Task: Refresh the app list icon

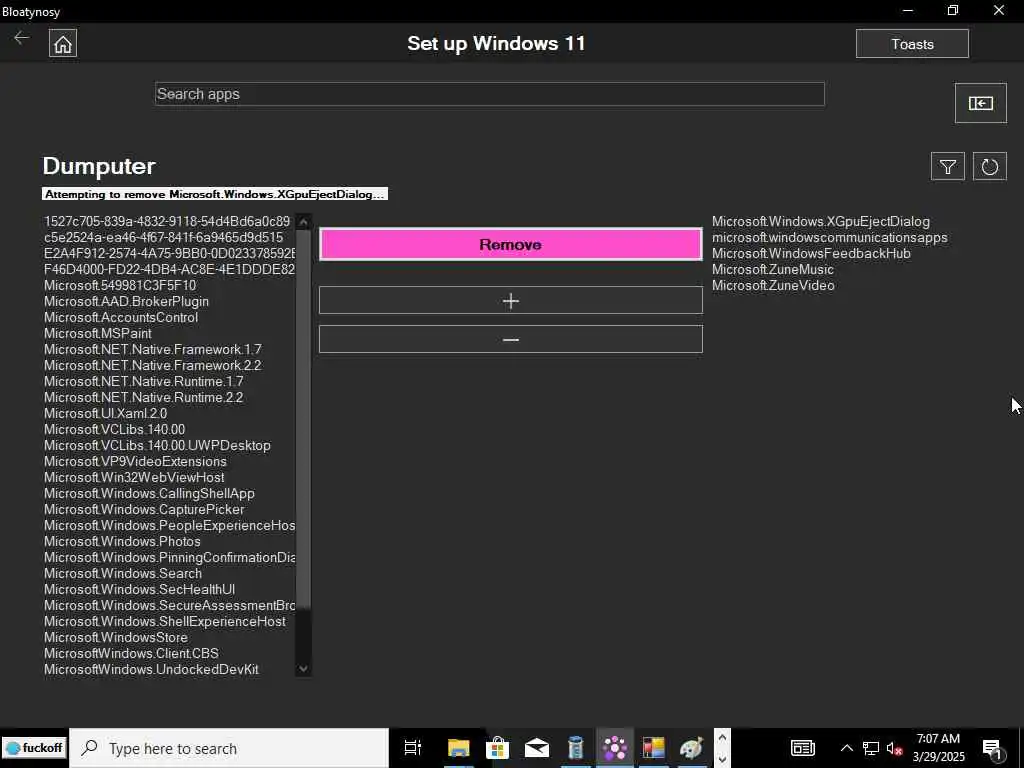Action: [989, 167]
